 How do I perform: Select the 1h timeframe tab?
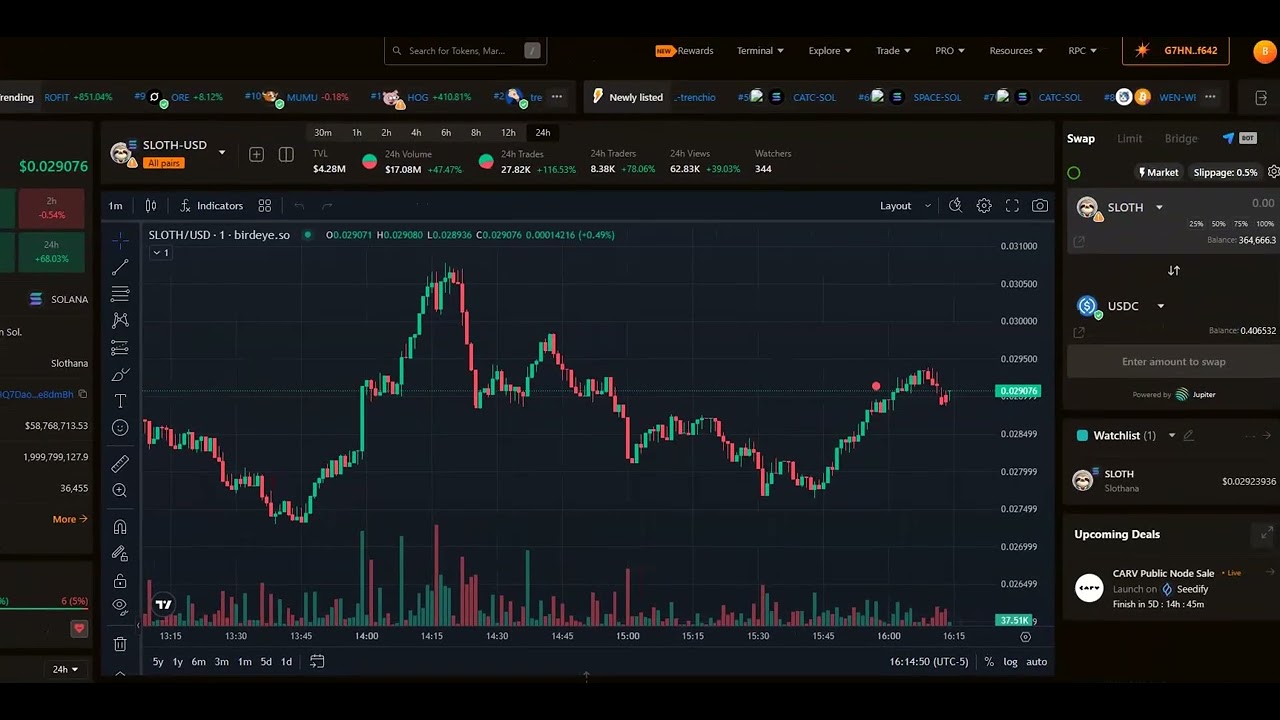(x=357, y=133)
